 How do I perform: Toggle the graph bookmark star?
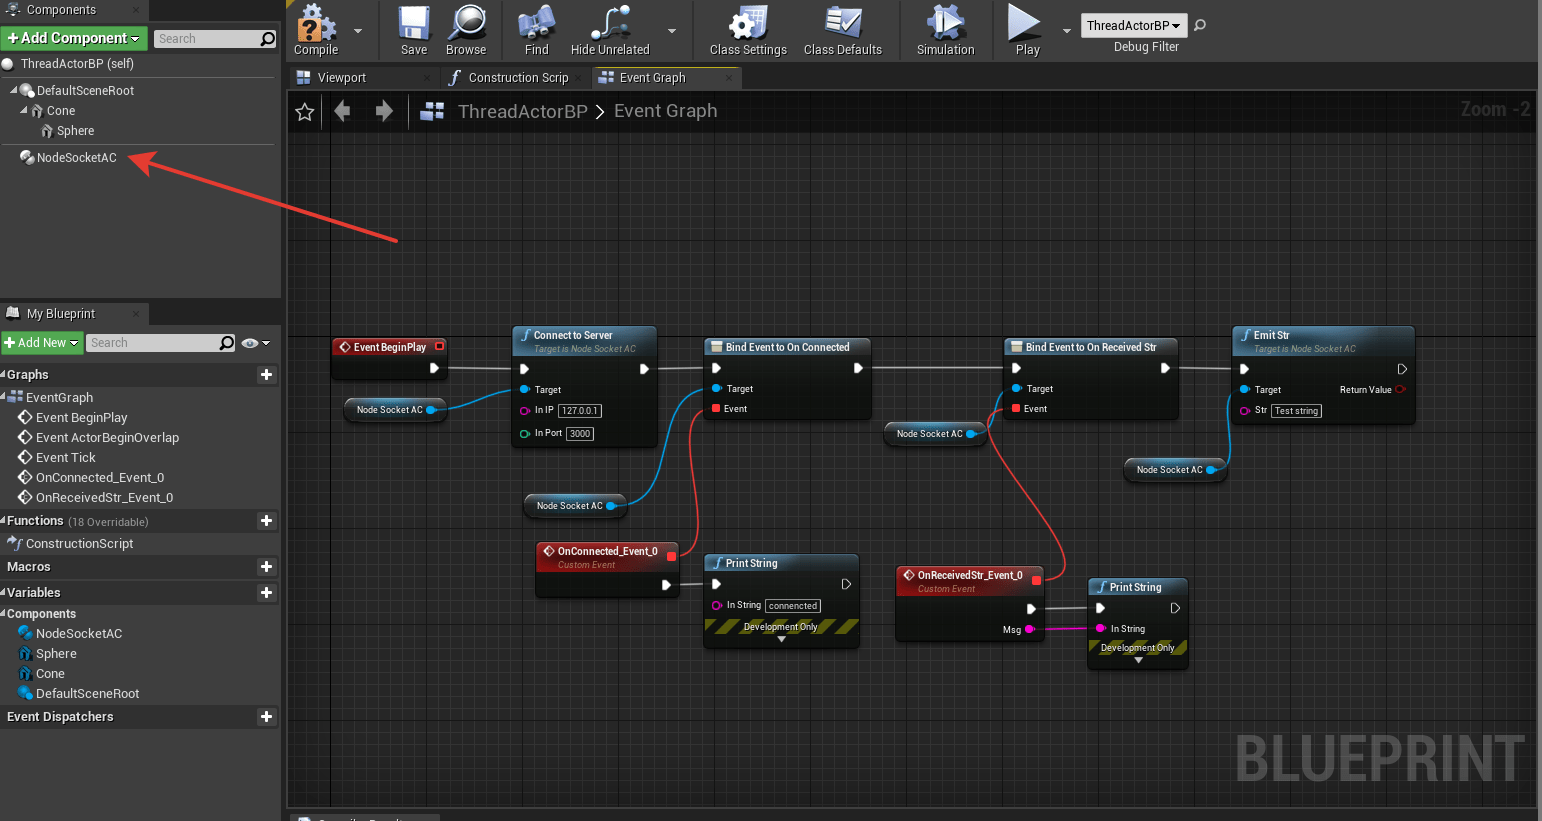tap(304, 111)
